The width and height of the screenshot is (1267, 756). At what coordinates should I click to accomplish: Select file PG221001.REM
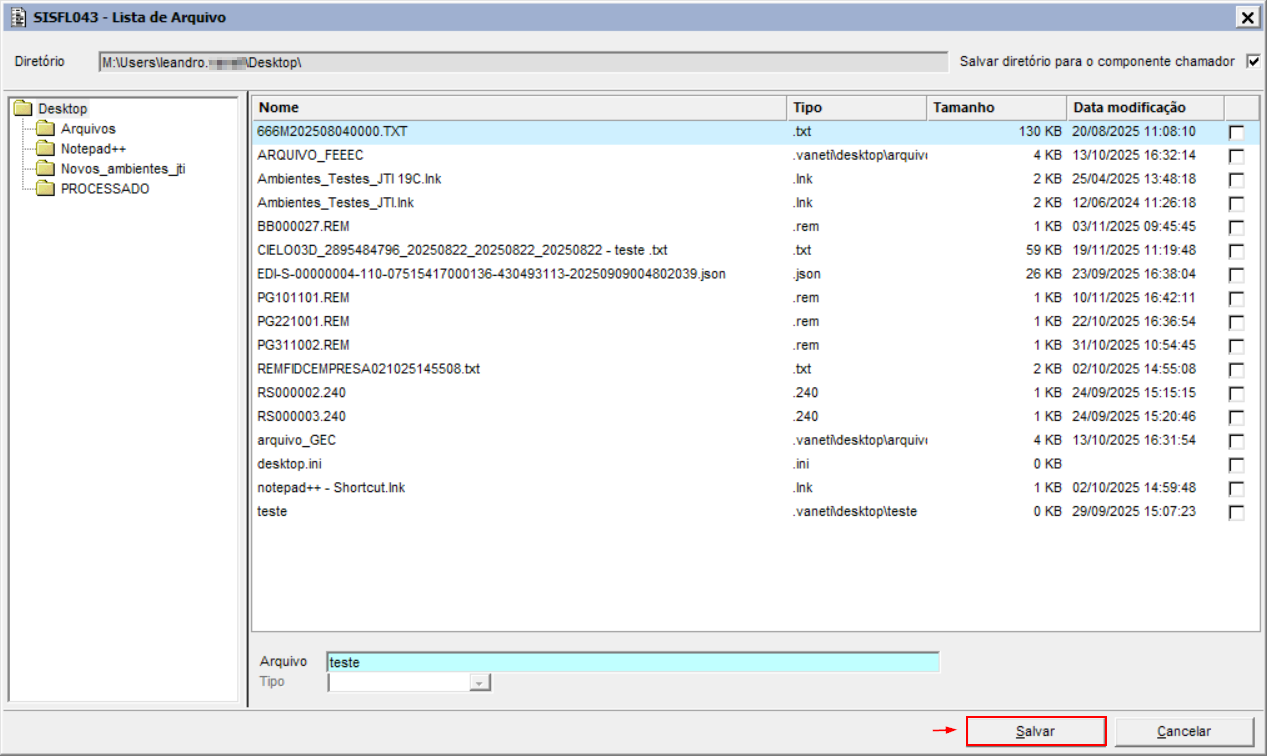[303, 322]
